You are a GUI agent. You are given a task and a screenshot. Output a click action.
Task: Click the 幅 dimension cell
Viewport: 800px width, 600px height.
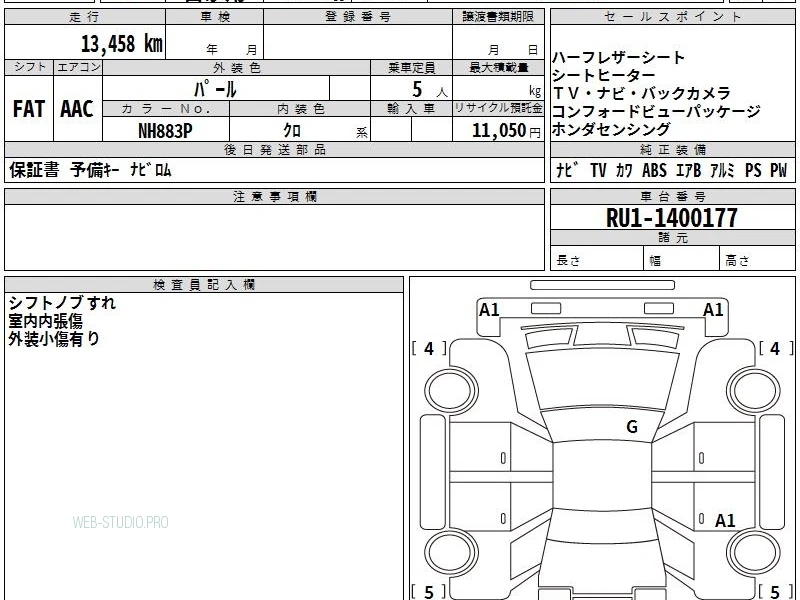(x=682, y=260)
